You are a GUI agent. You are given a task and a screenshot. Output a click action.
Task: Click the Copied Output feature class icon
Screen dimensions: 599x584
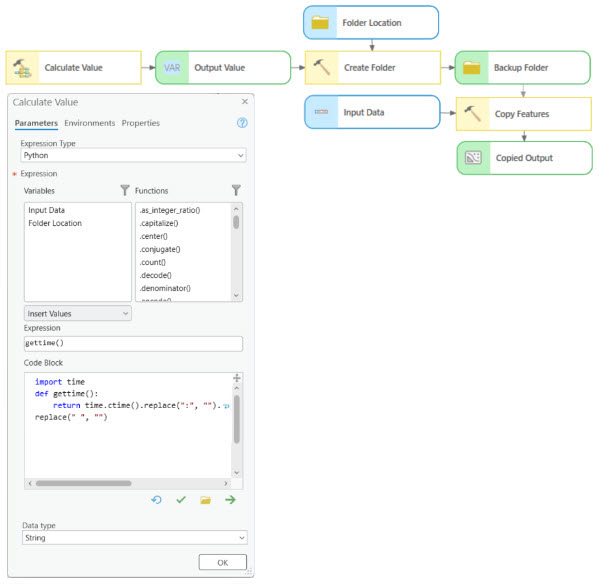[473, 158]
